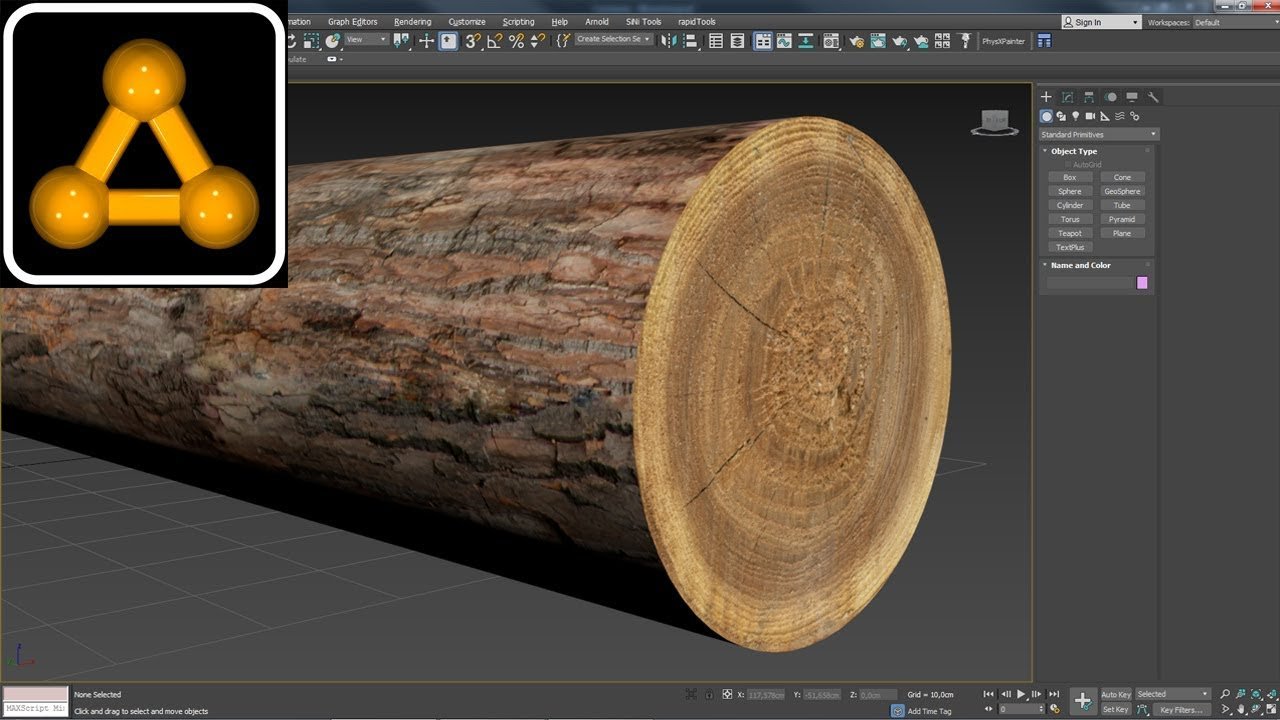Open the Customize menu
The width and height of the screenshot is (1280, 720).
coord(467,22)
